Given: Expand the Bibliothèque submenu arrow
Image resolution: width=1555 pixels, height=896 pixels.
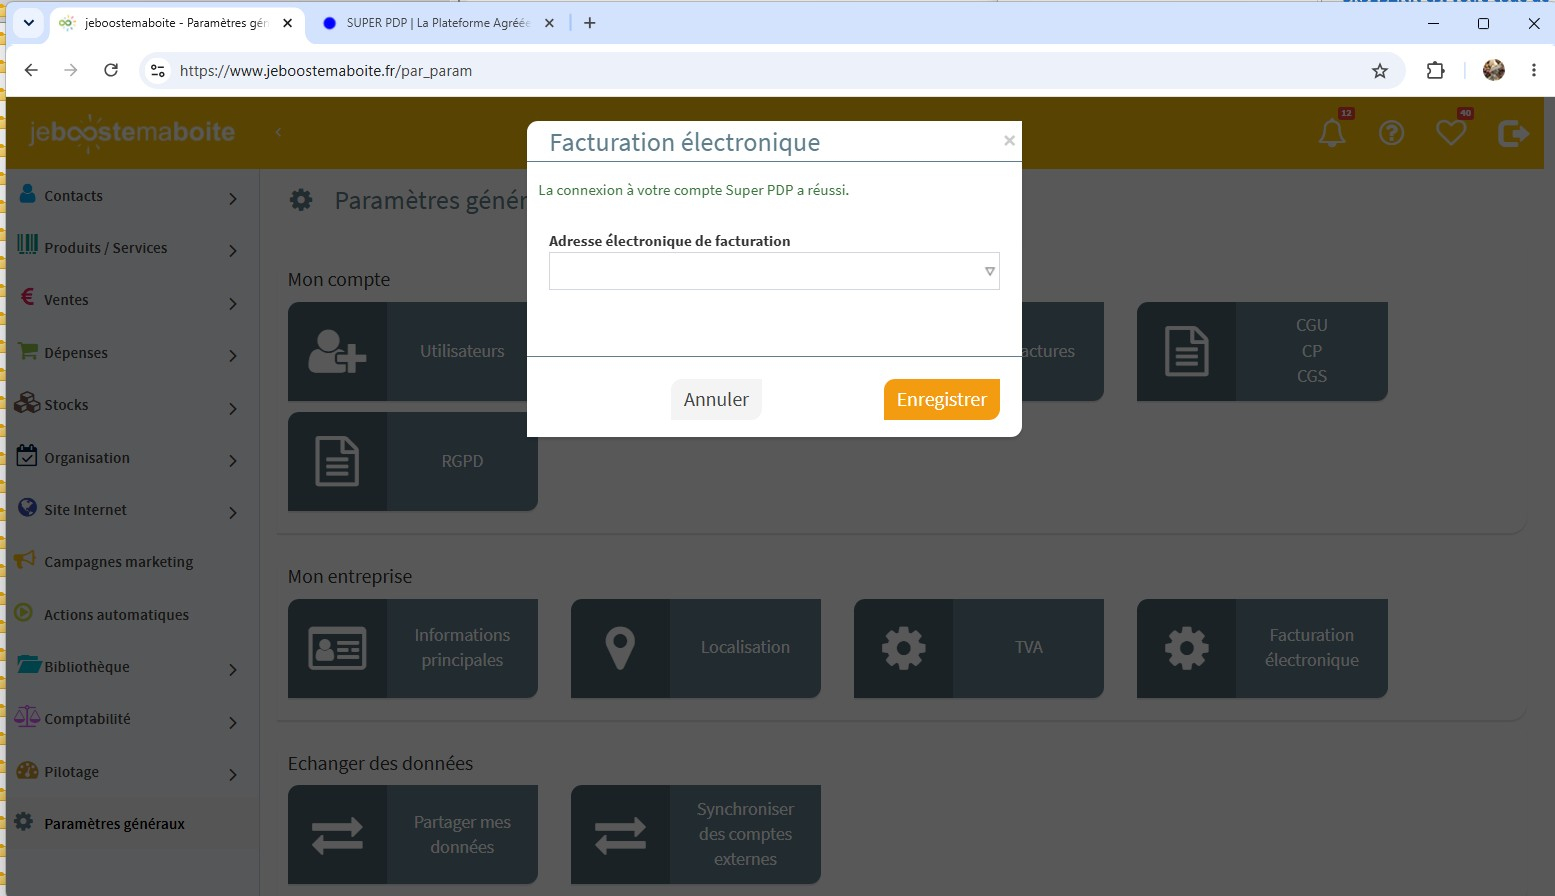Looking at the screenshot, I should (233, 669).
